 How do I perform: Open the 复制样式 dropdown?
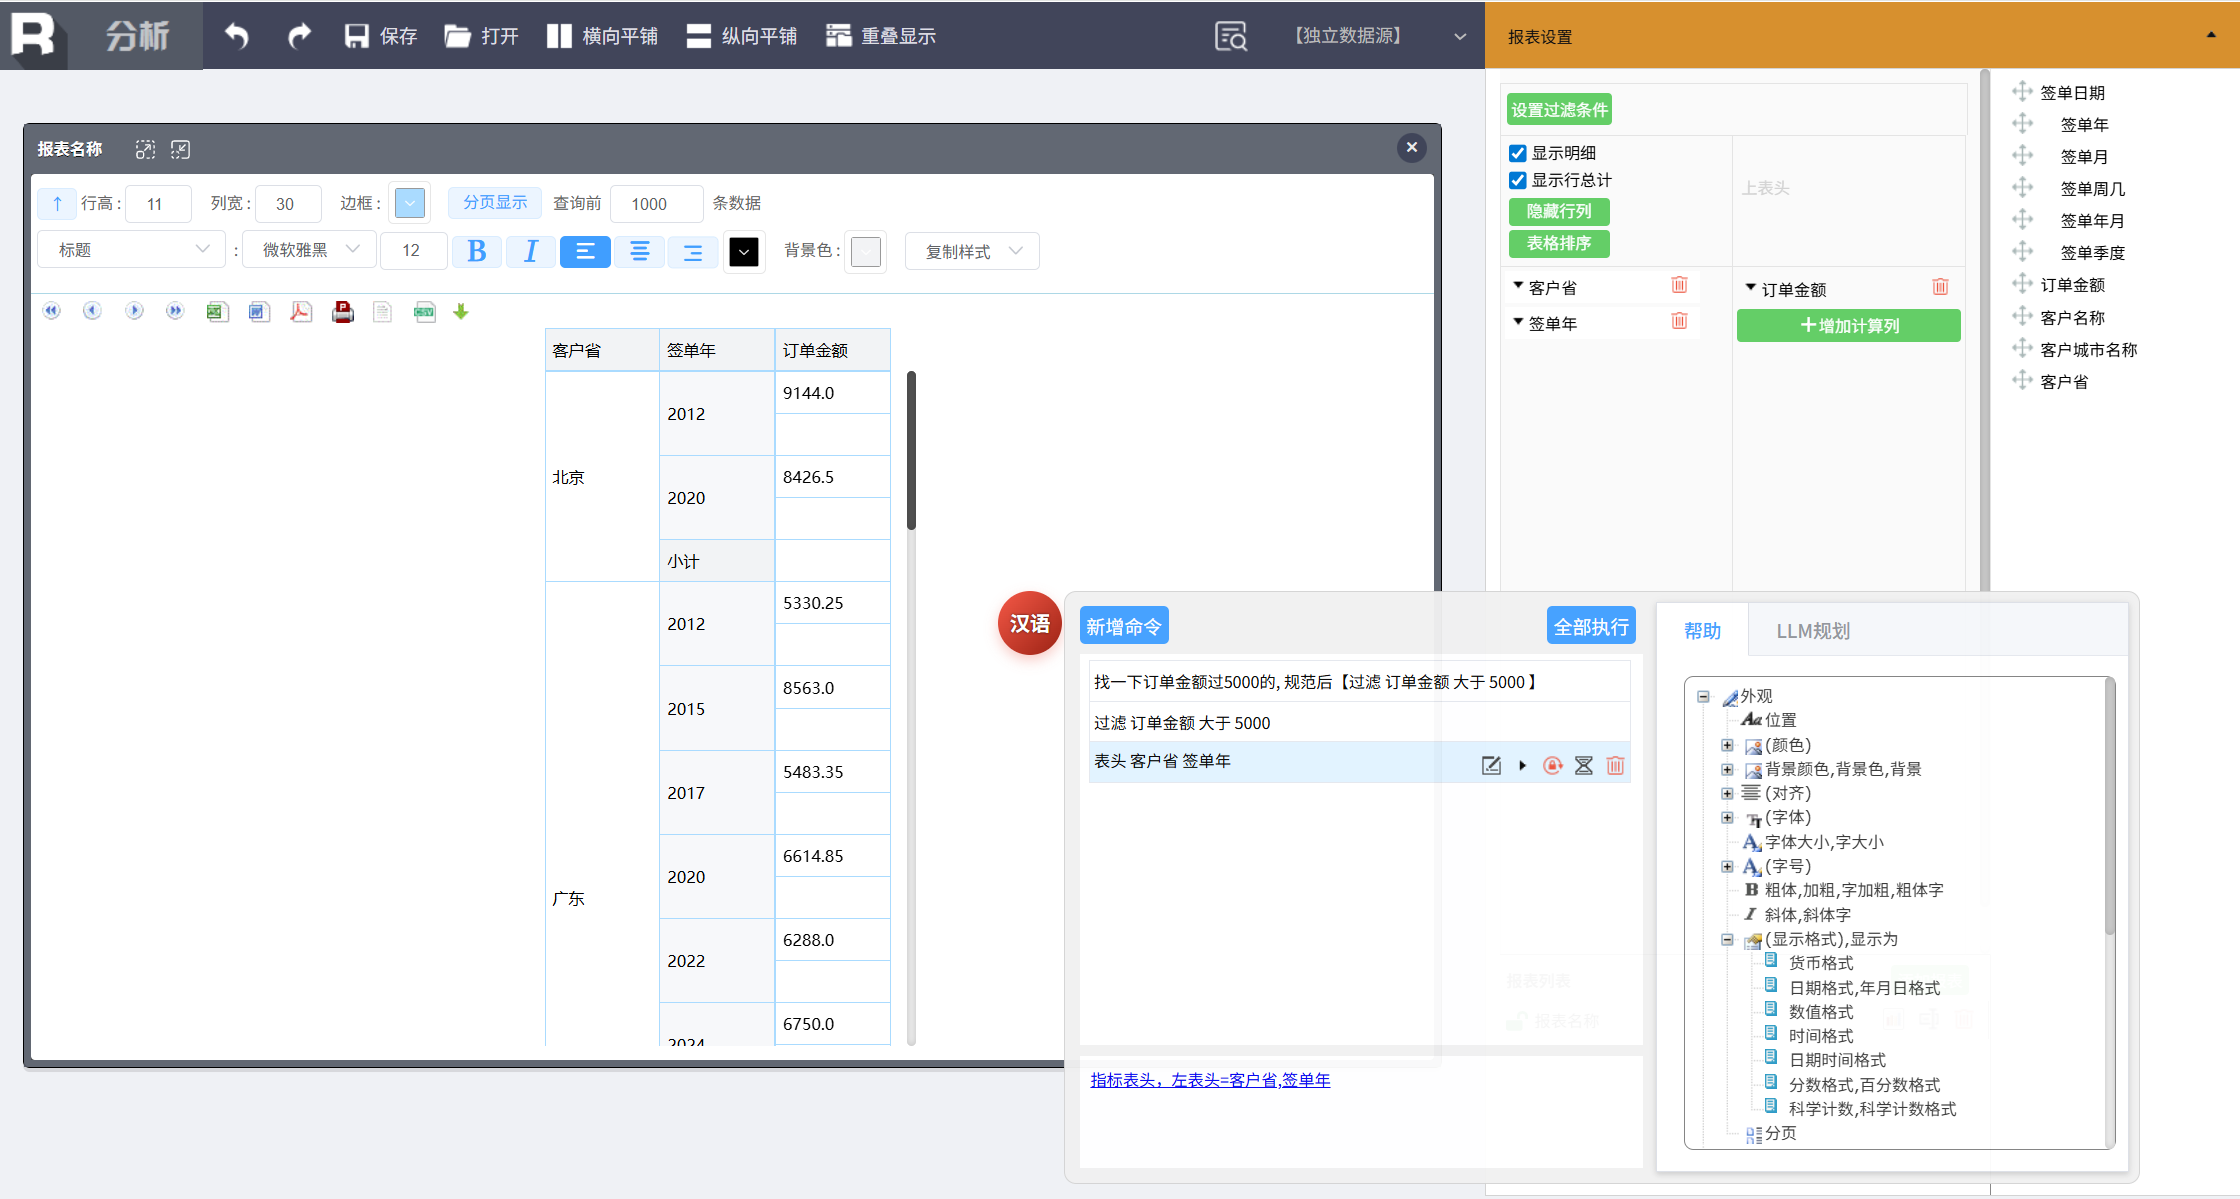(x=972, y=251)
